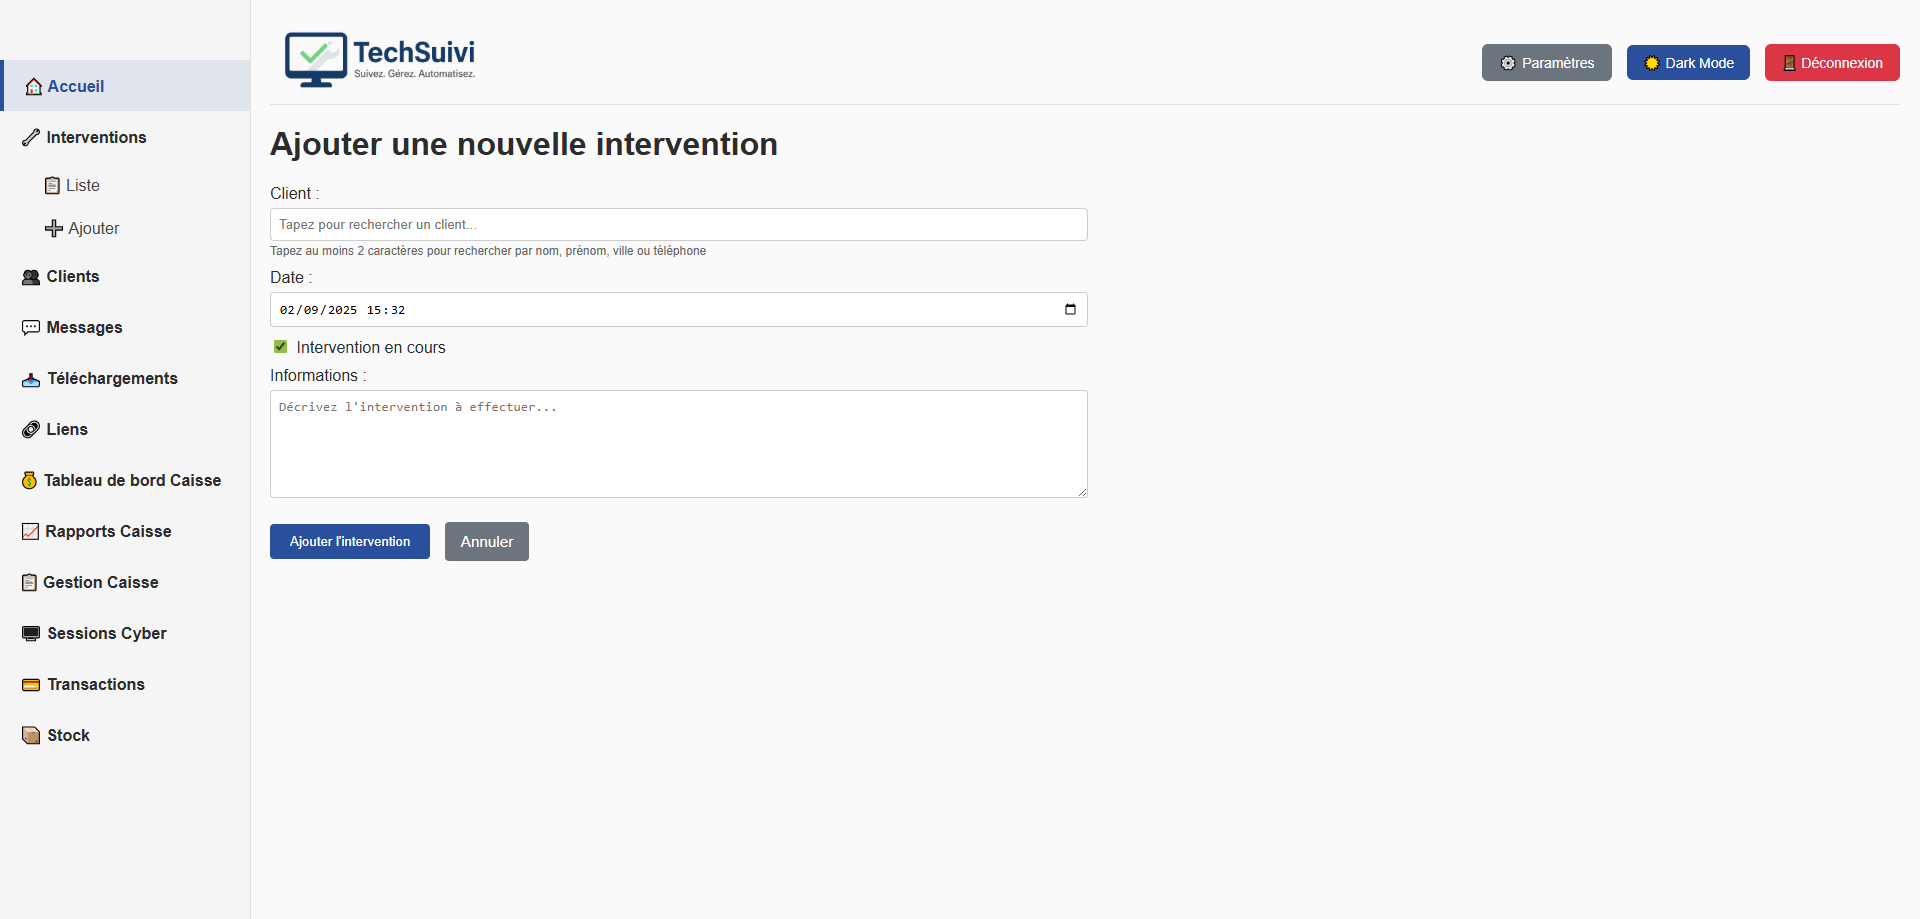Collapse the Interventions submenu
This screenshot has width=1920, height=919.
pos(95,137)
